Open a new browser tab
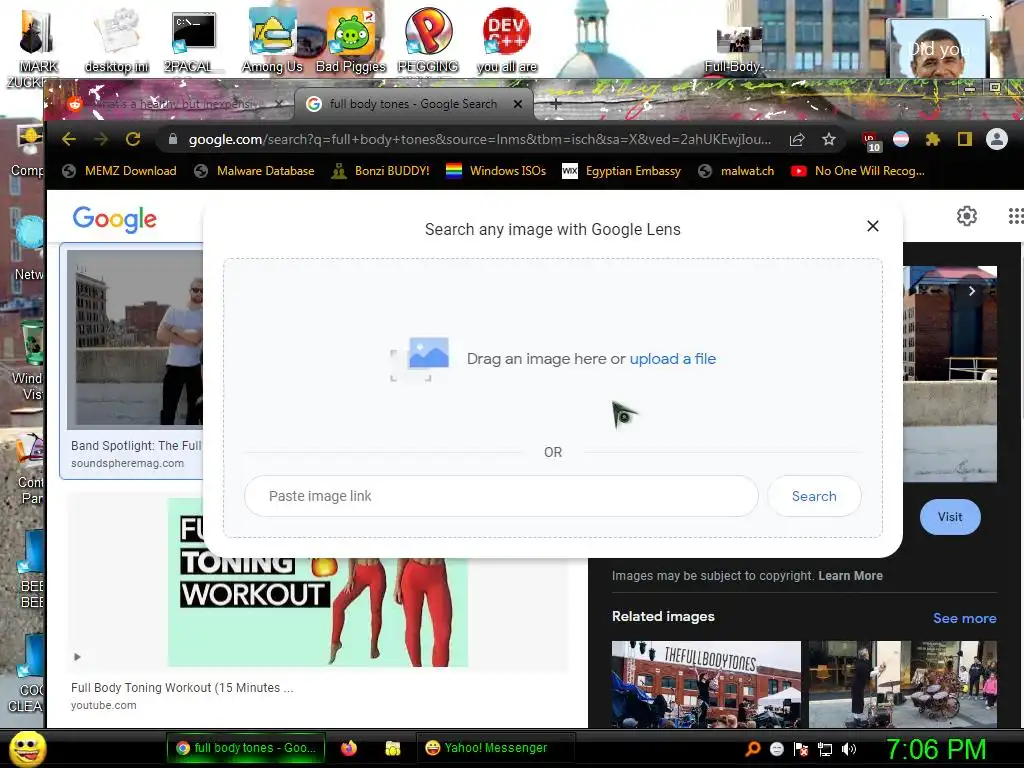The height and width of the screenshot is (768, 1024). [555, 104]
